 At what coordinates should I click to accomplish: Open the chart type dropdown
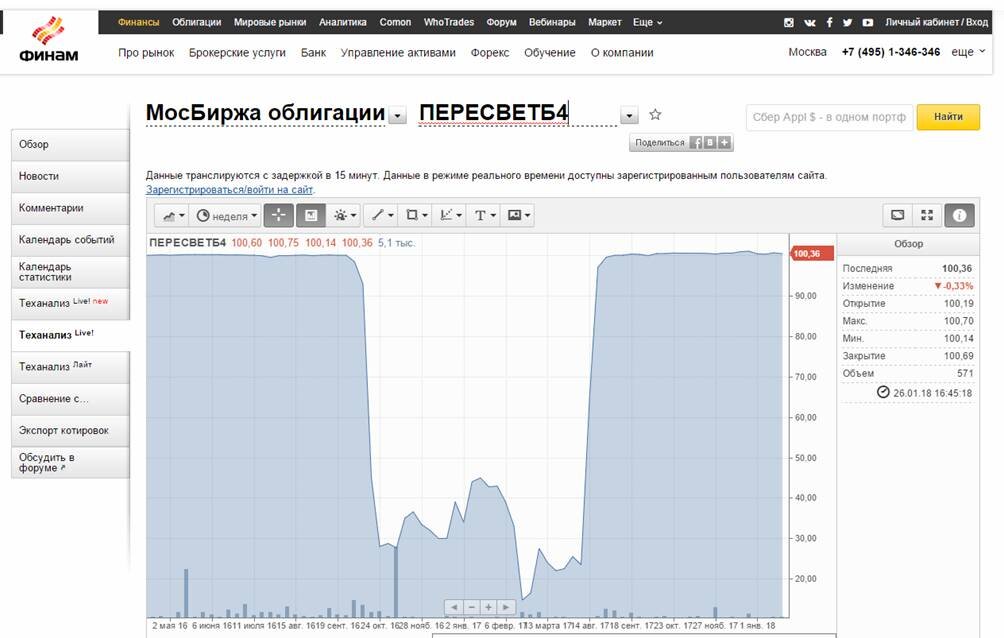click(173, 216)
